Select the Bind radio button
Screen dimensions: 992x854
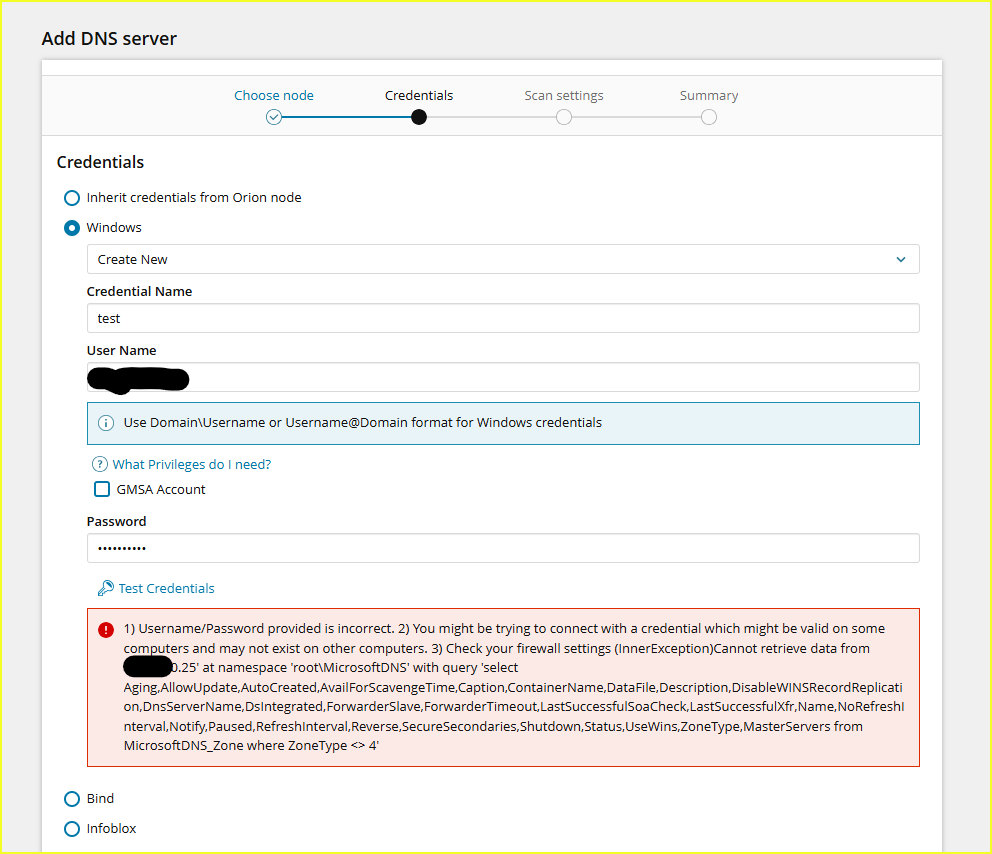(72, 799)
